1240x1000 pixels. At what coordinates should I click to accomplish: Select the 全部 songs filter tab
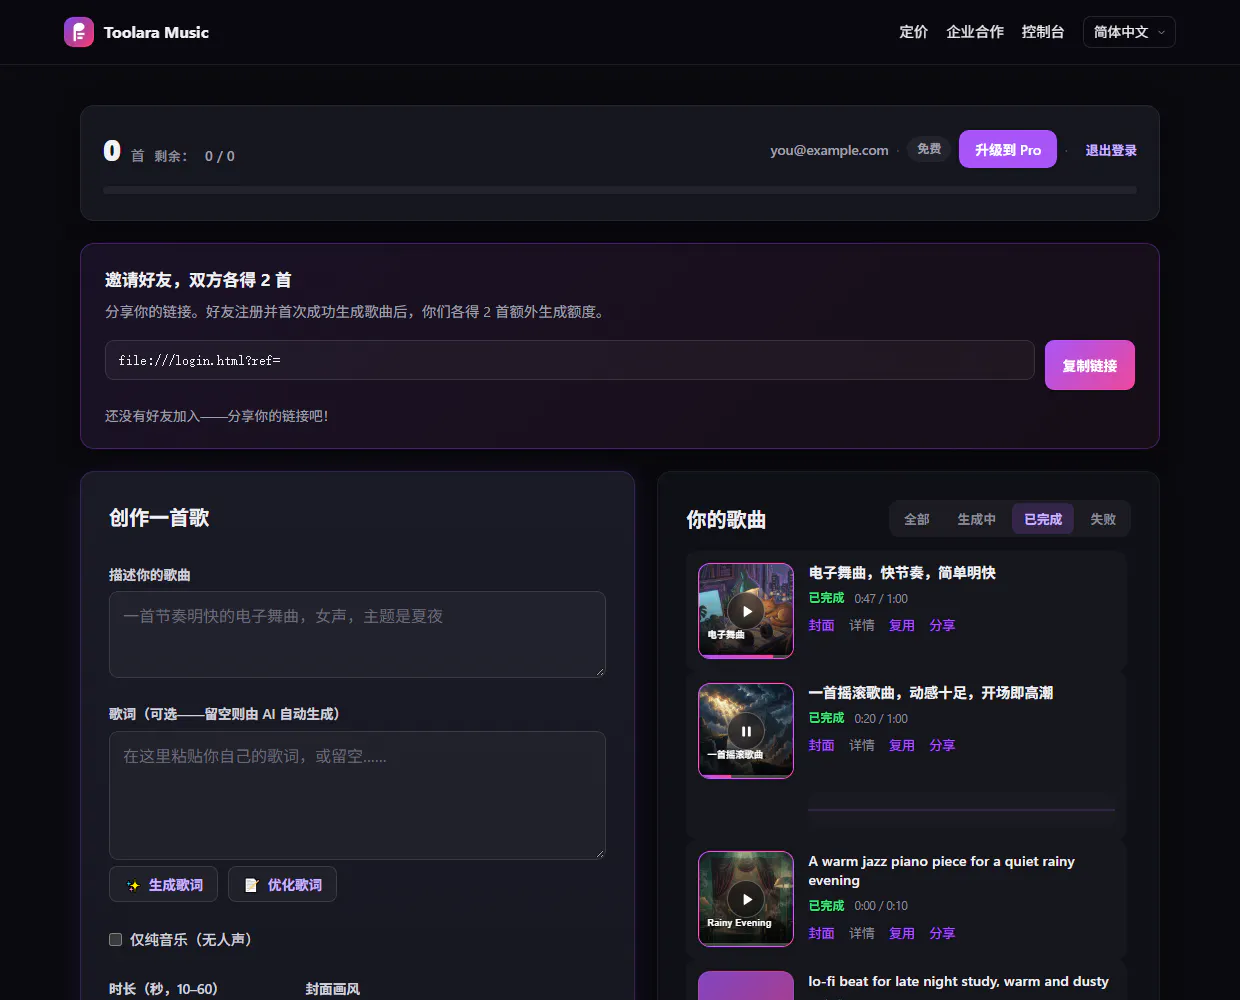917,519
